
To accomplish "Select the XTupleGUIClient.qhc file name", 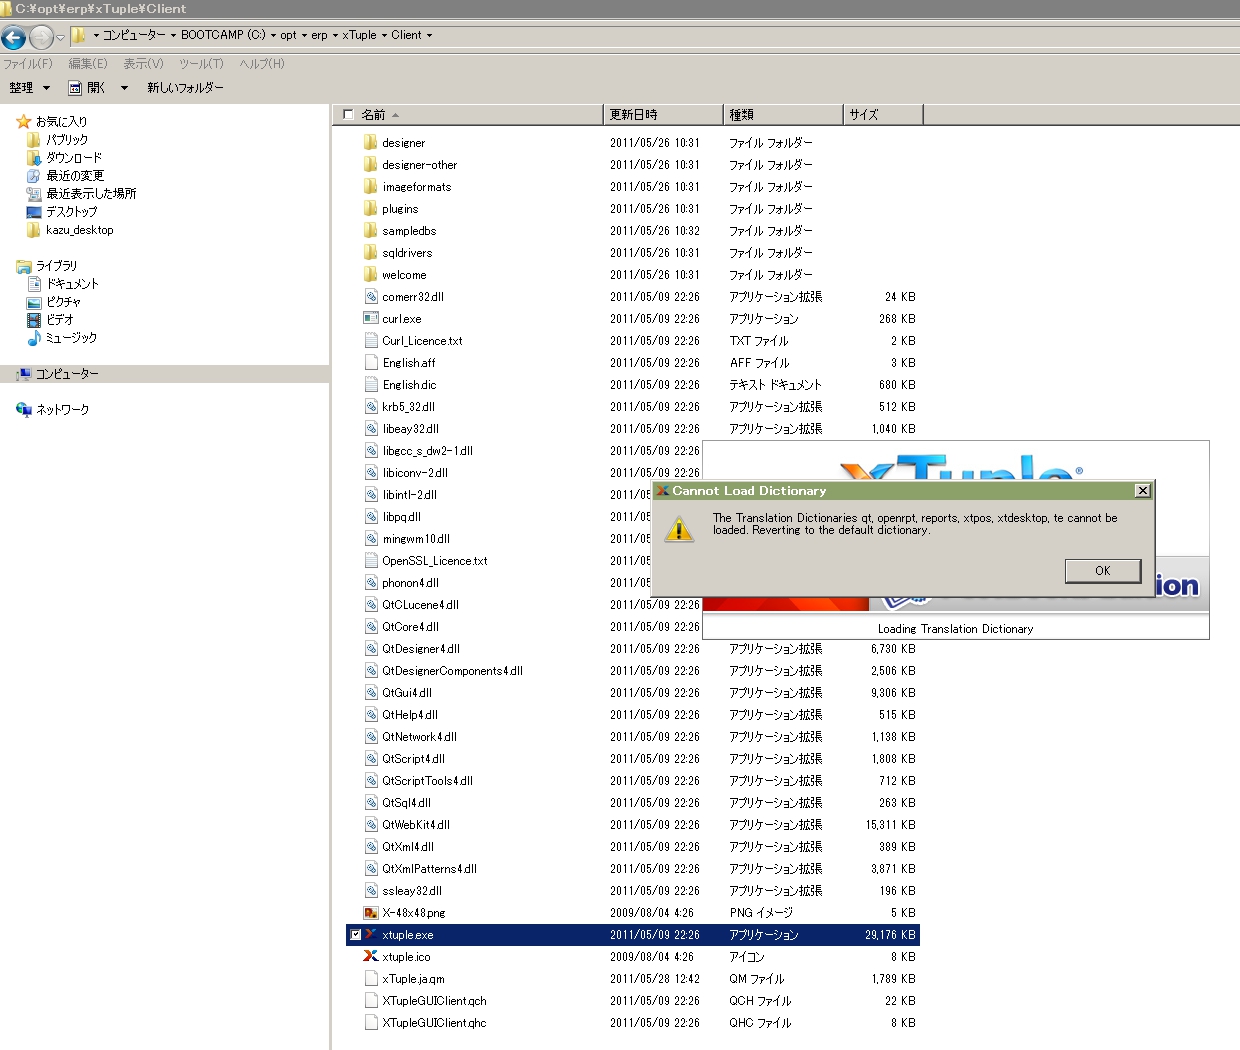I will (434, 1023).
